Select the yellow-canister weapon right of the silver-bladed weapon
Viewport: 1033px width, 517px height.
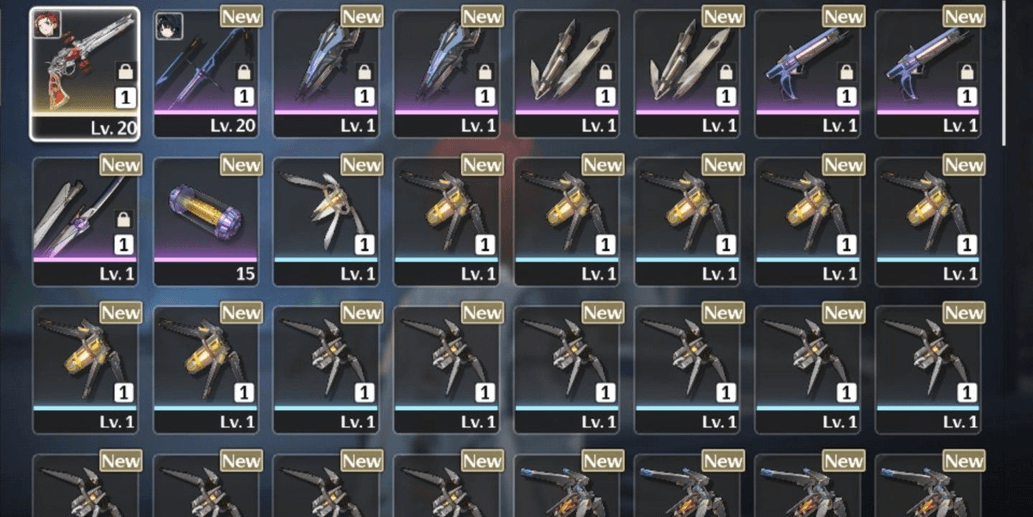coord(447,222)
